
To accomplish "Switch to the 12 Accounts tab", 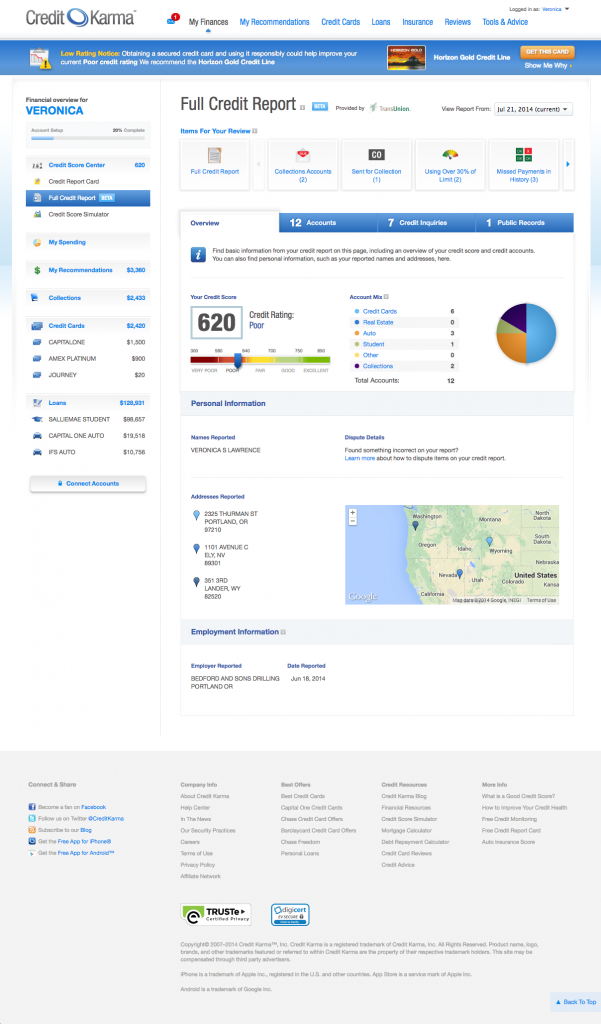I will click(x=328, y=223).
